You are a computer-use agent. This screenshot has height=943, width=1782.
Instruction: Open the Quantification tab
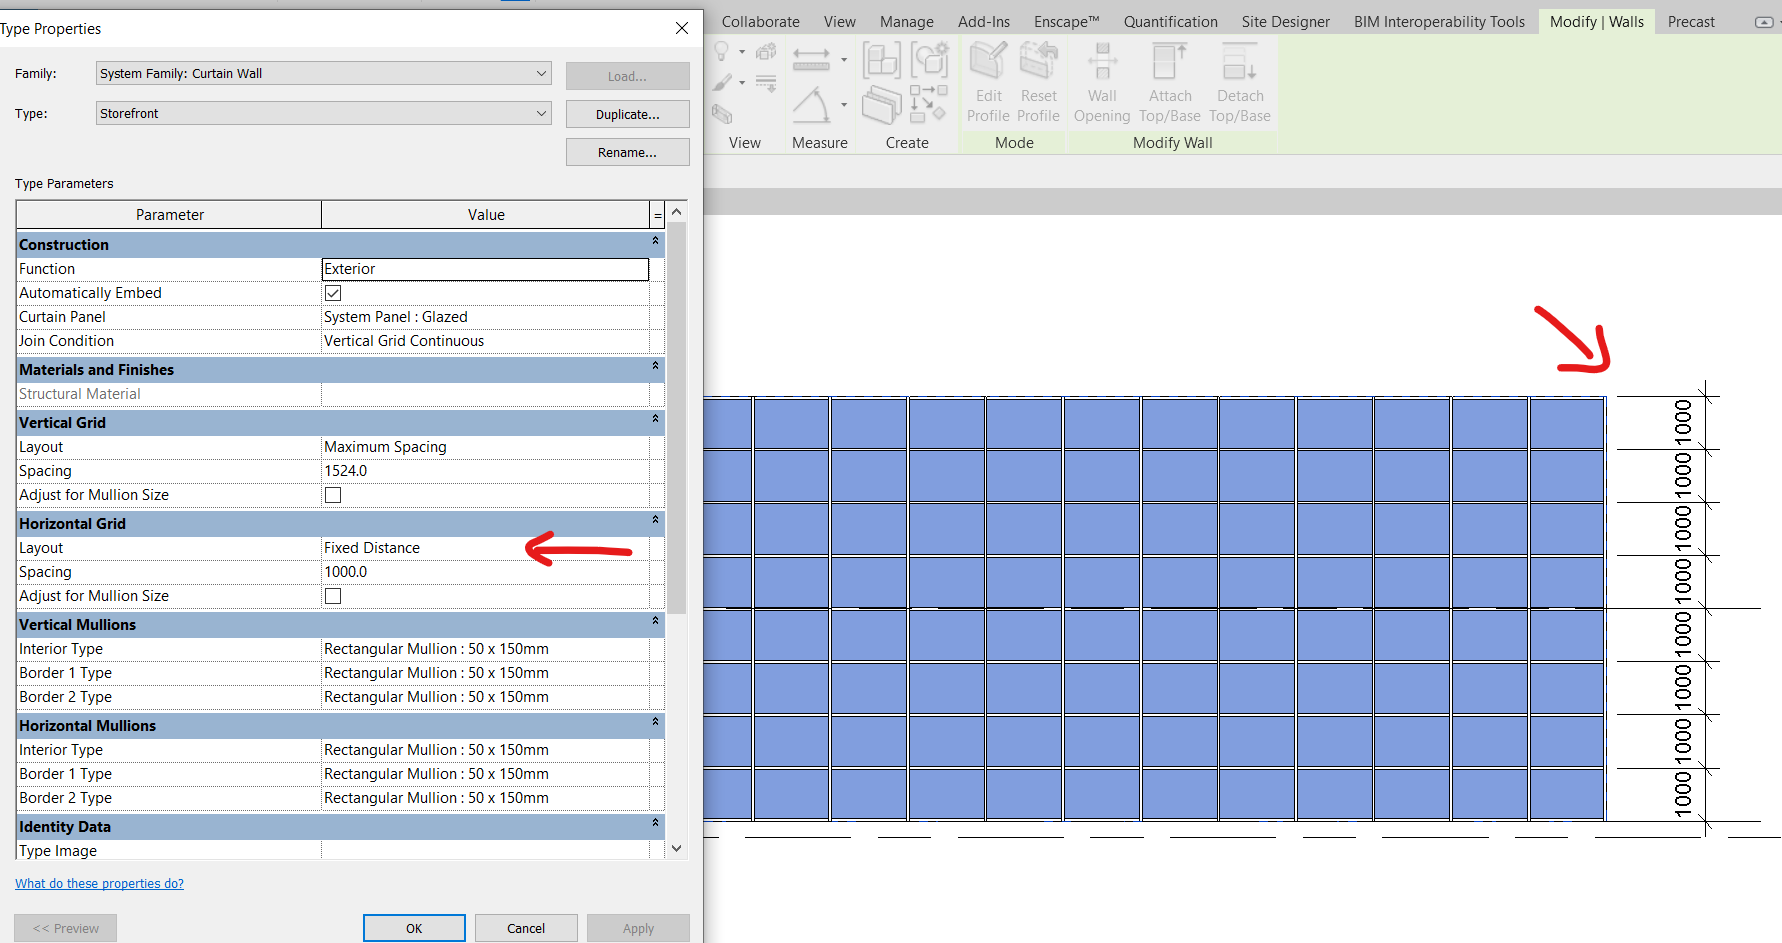pyautogui.click(x=1171, y=22)
